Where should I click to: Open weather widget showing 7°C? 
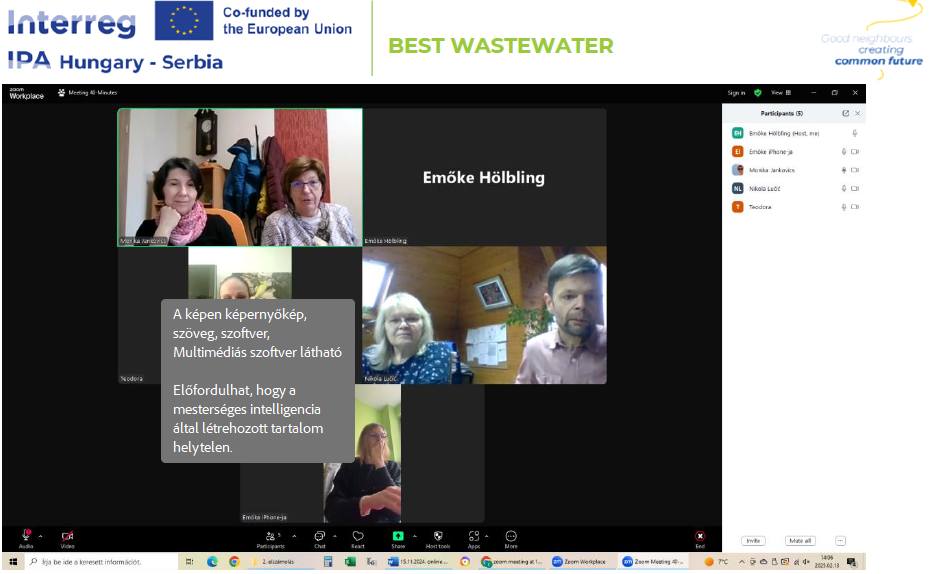coord(716,562)
